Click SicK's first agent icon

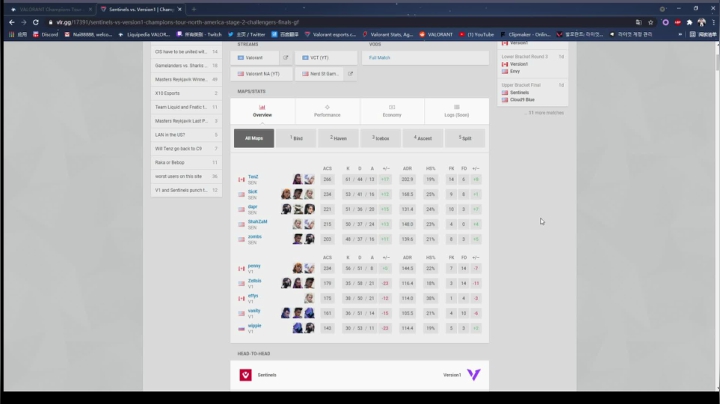(x=286, y=194)
